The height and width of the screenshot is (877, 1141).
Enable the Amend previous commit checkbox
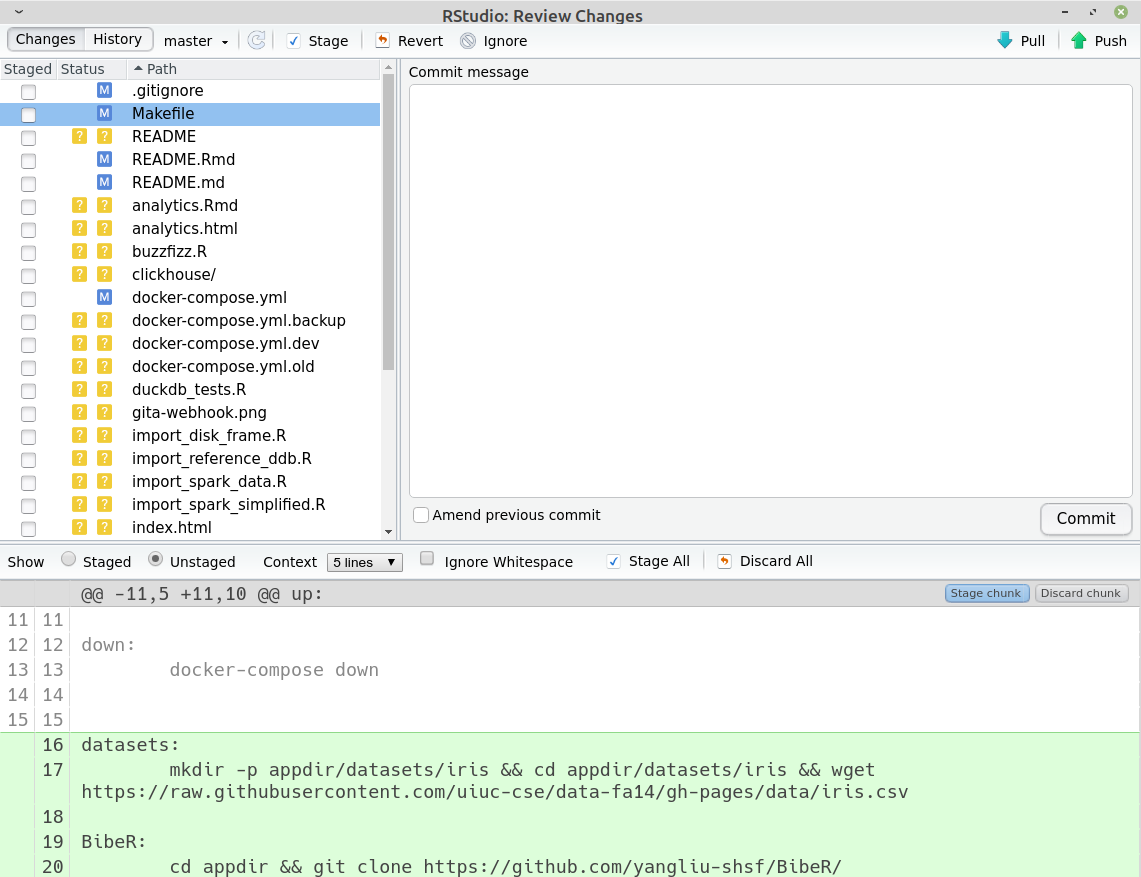click(421, 515)
